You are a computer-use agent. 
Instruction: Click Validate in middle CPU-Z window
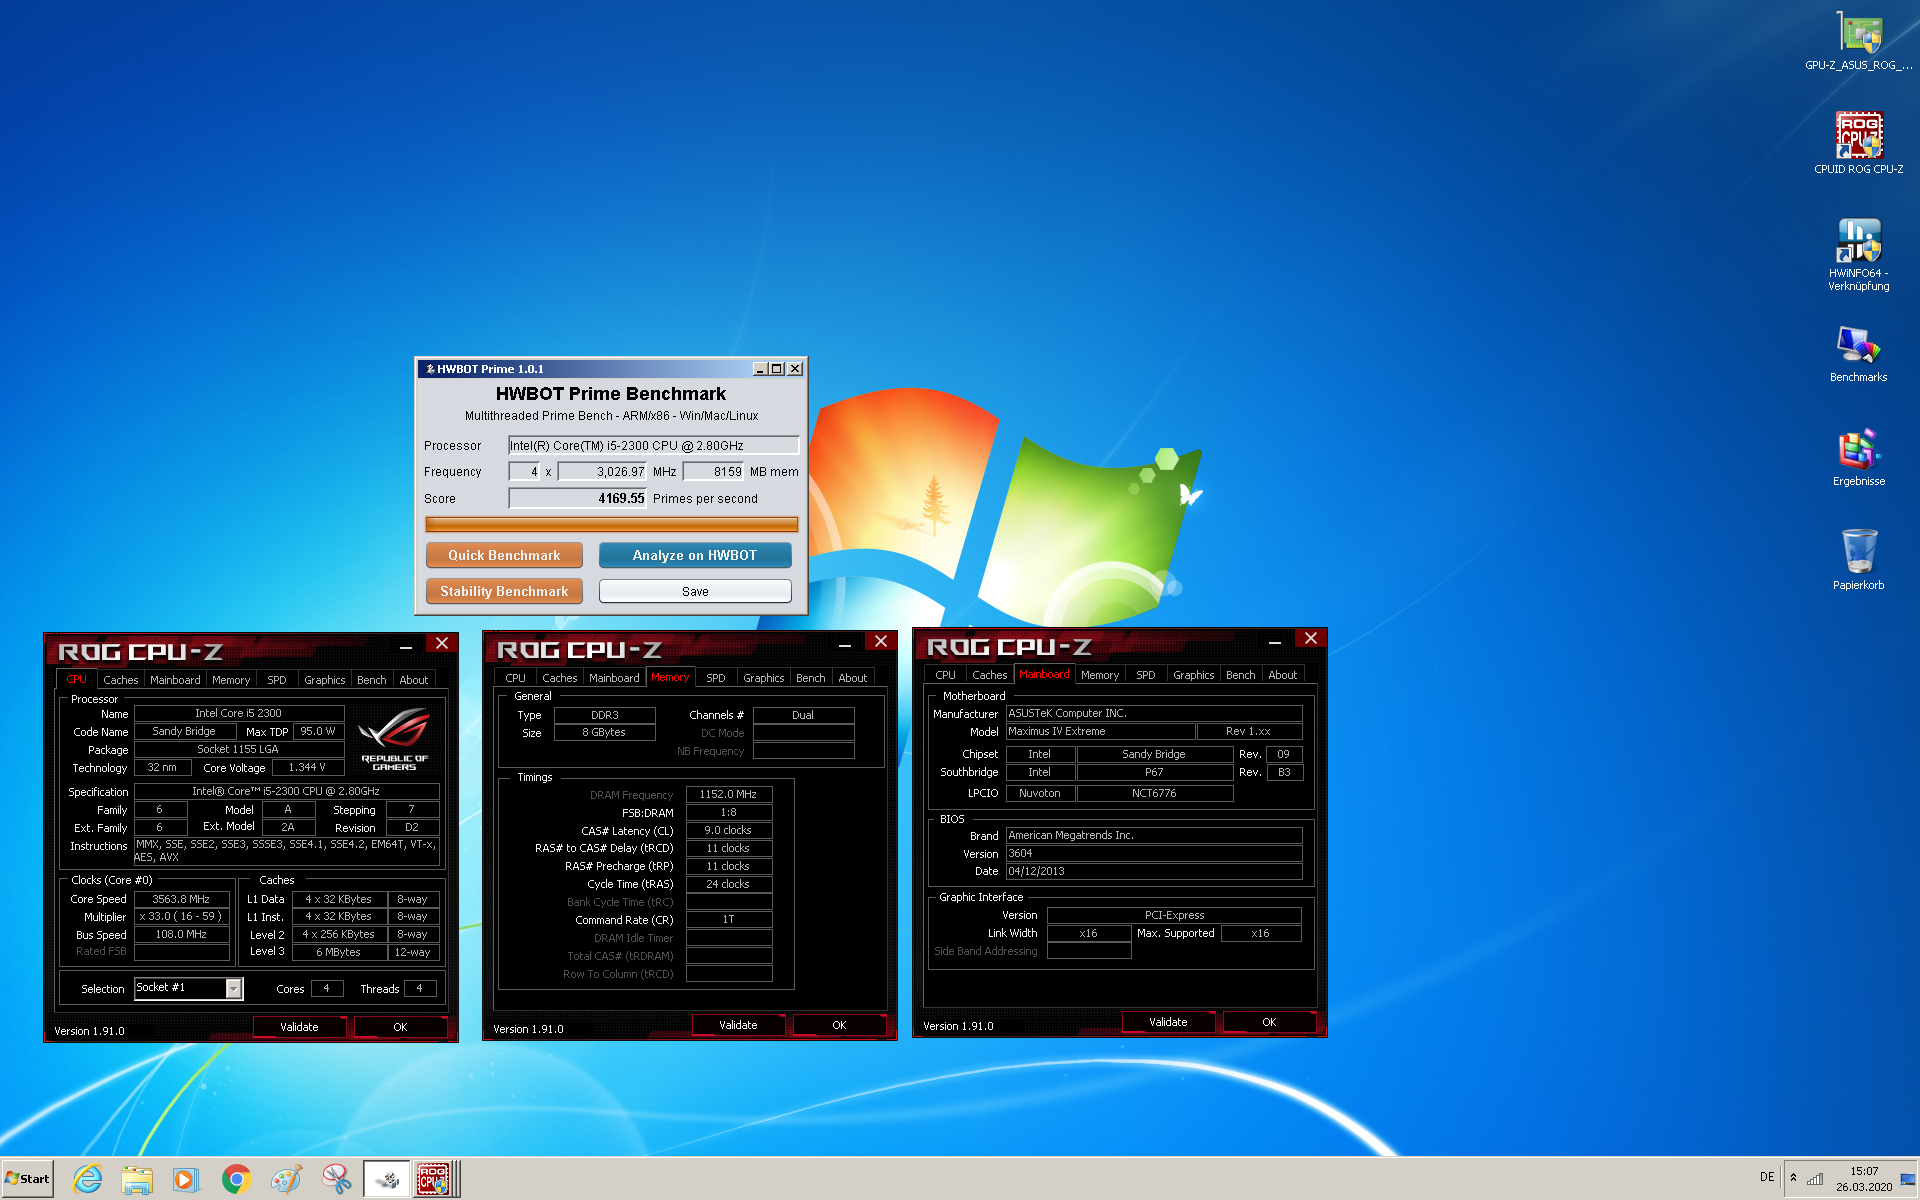point(738,1025)
